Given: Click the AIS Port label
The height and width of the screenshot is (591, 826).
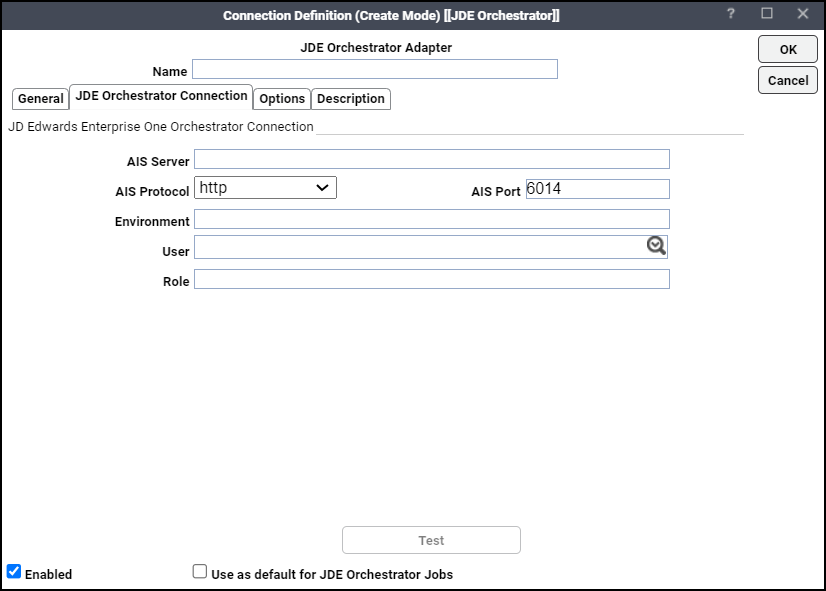Looking at the screenshot, I should point(496,192).
